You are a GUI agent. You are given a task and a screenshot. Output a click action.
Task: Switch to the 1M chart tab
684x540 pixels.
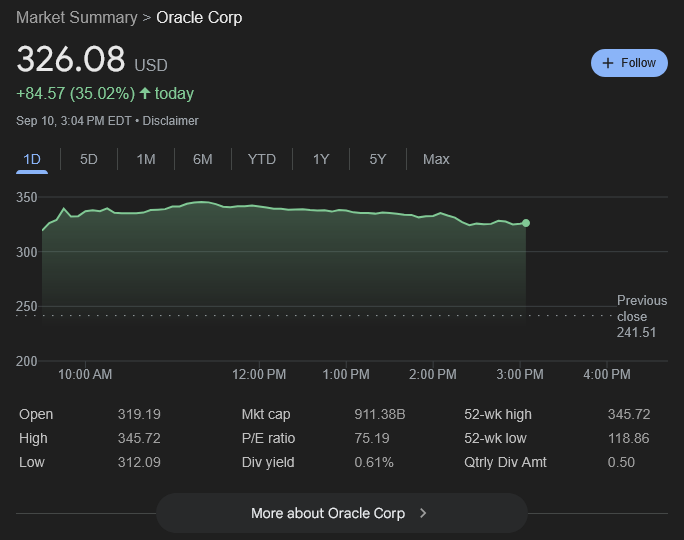[146, 159]
